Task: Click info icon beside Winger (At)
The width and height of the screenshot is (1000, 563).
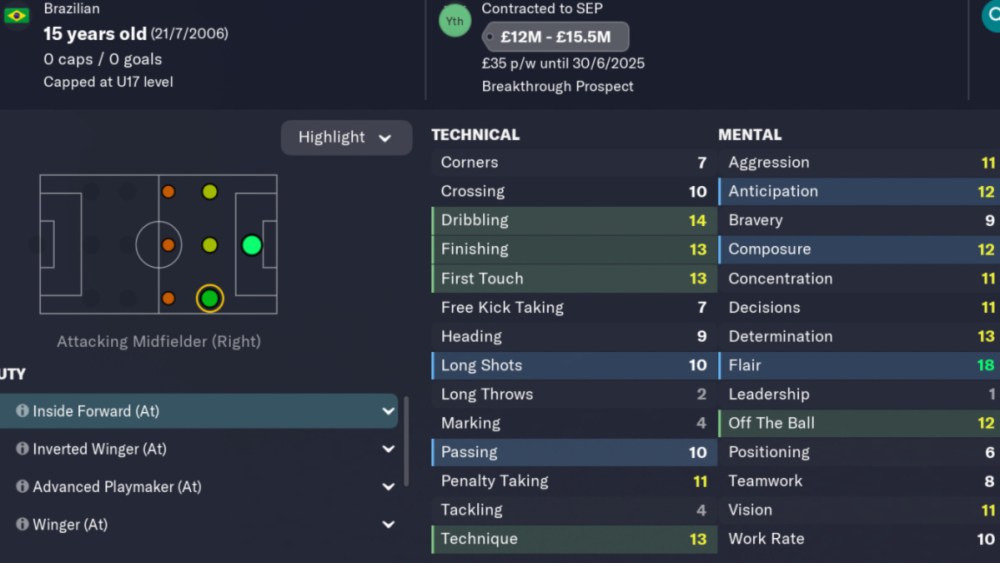Action: [x=22, y=524]
